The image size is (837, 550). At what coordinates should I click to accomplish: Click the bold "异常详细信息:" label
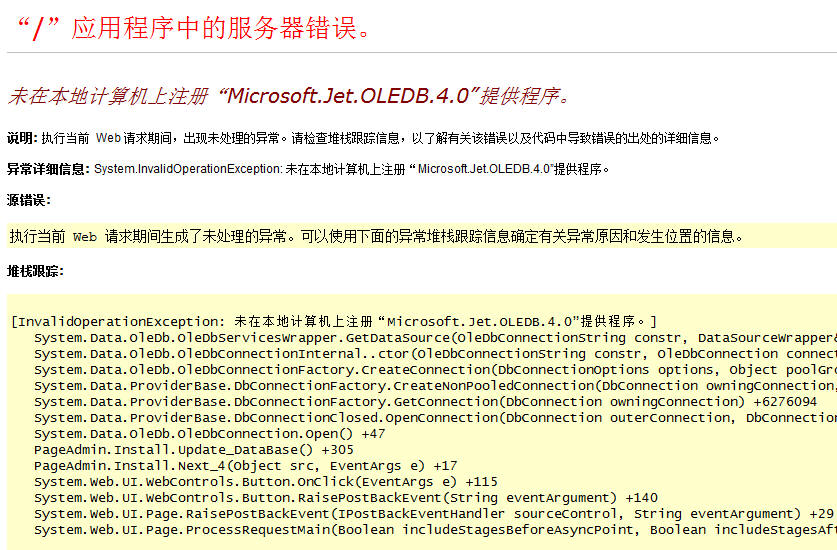tap(48, 169)
